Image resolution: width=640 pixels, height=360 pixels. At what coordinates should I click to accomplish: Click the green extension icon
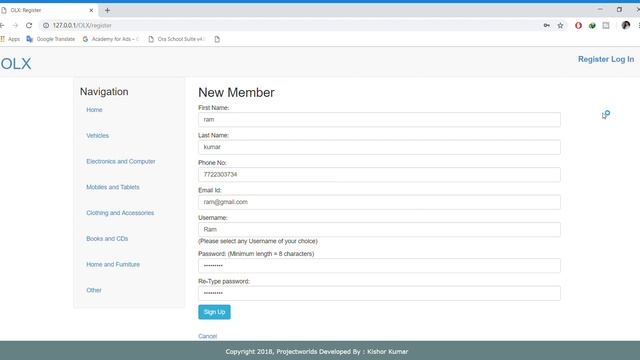(x=592, y=25)
